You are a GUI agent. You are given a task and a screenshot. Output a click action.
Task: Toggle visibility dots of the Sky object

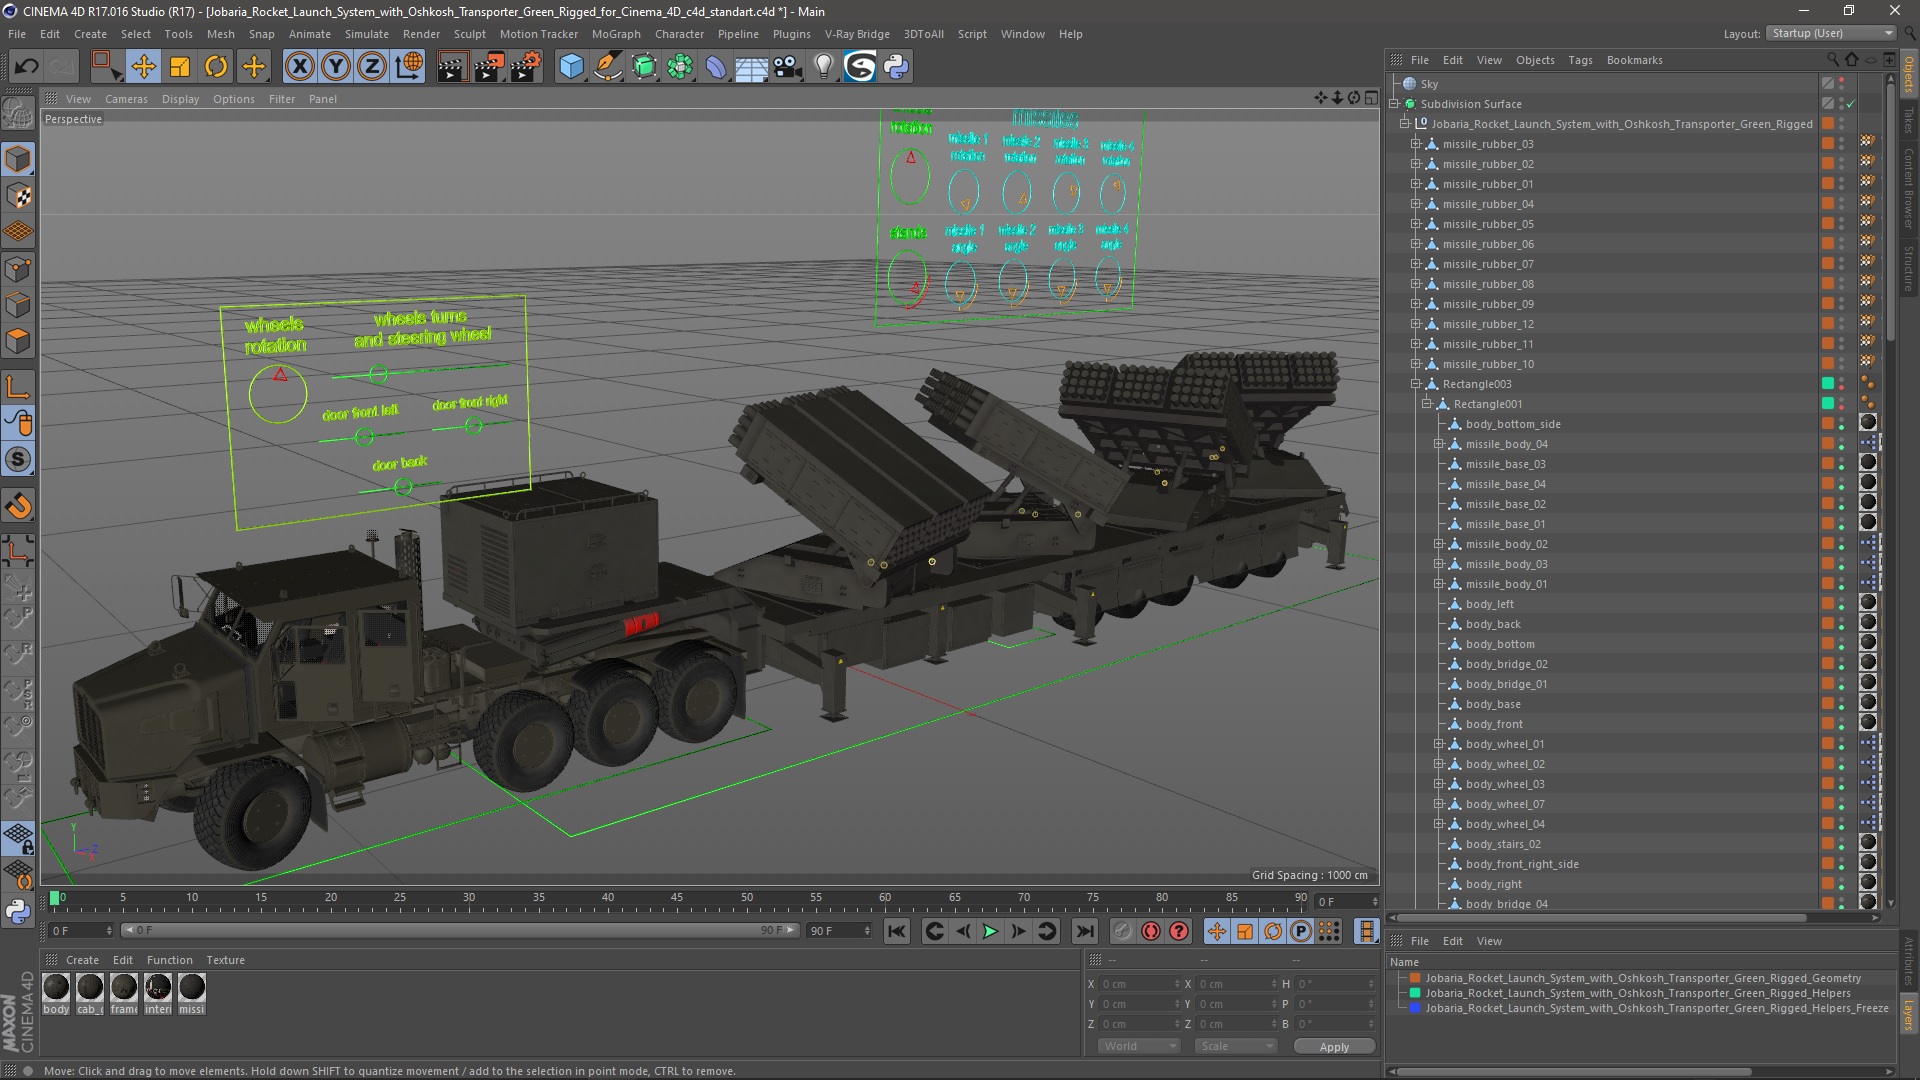click(x=1841, y=84)
